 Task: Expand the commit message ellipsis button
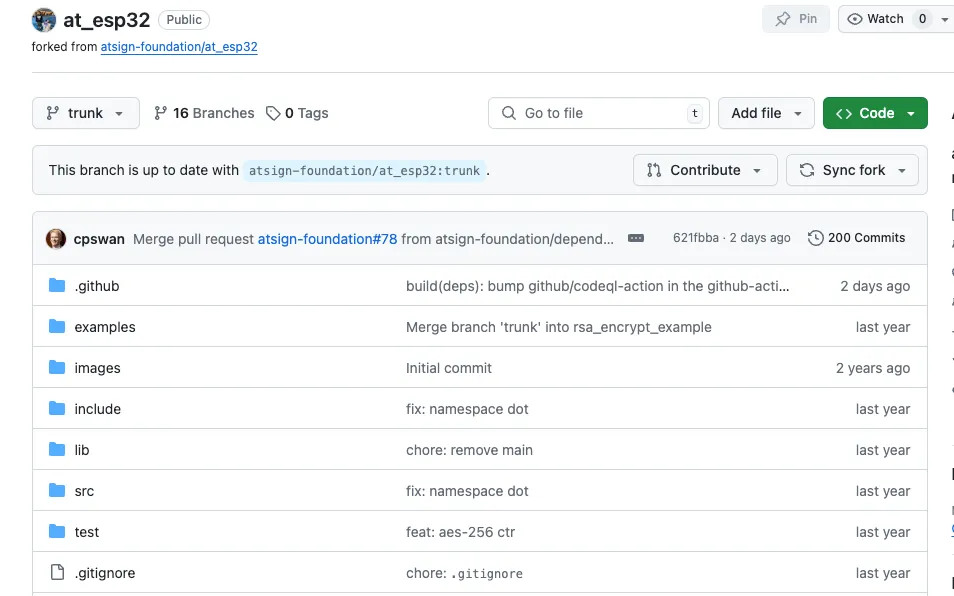pos(636,238)
